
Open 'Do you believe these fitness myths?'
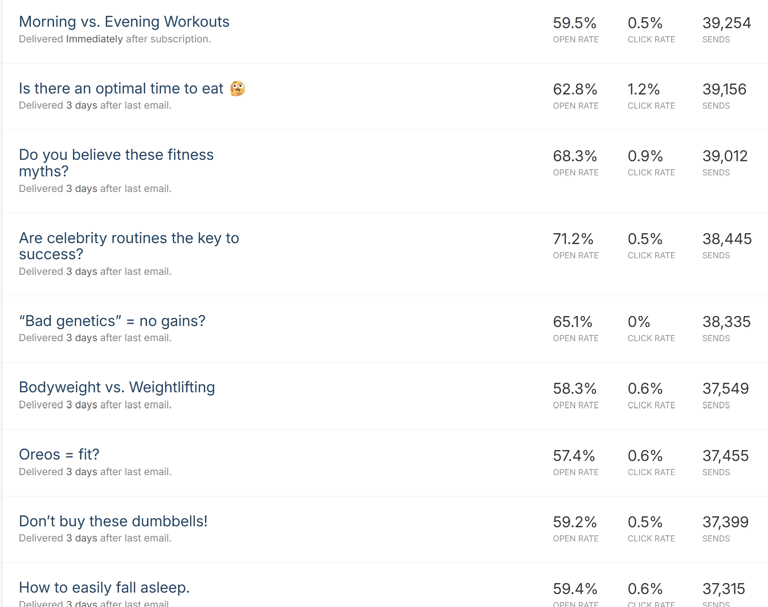tap(116, 163)
